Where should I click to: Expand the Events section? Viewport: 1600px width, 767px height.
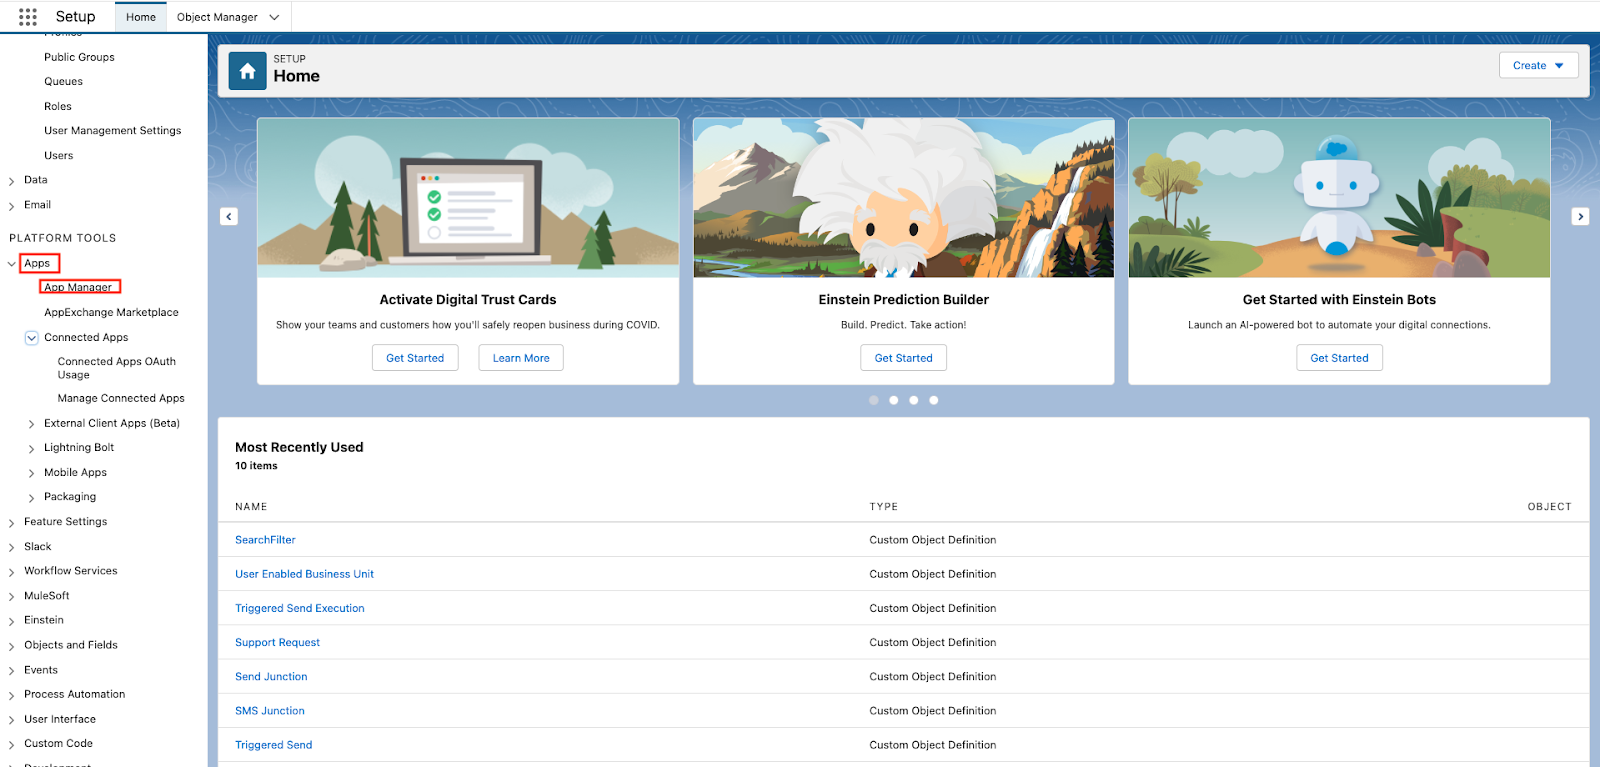[12, 670]
